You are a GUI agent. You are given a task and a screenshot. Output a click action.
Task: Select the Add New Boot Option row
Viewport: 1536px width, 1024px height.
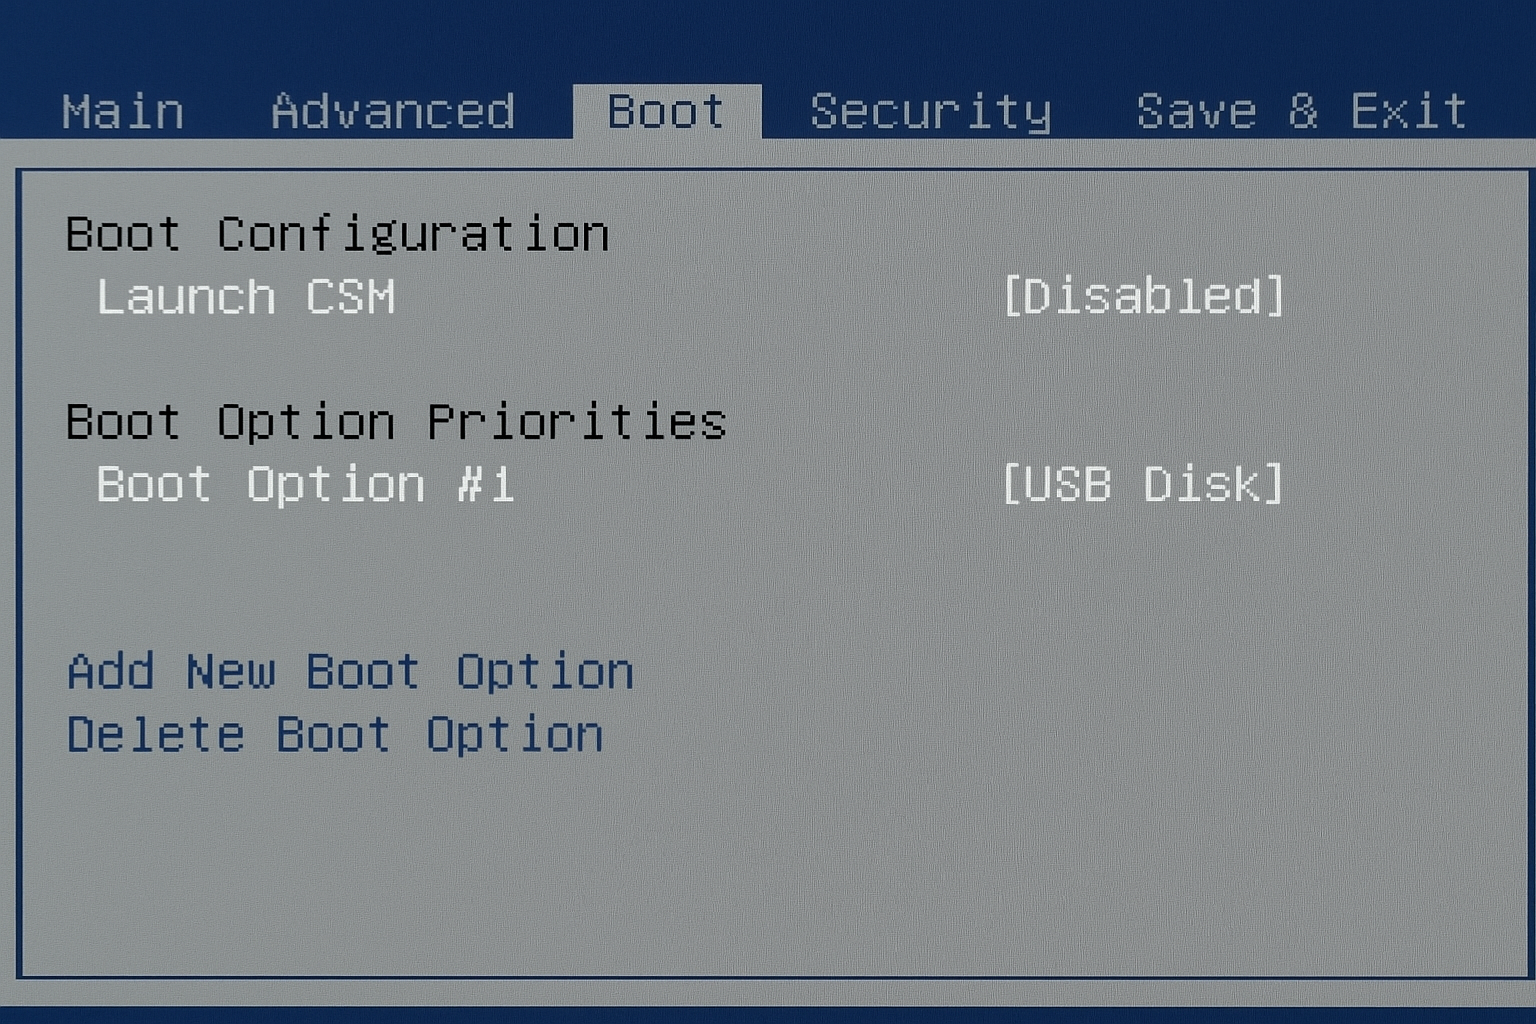348,670
